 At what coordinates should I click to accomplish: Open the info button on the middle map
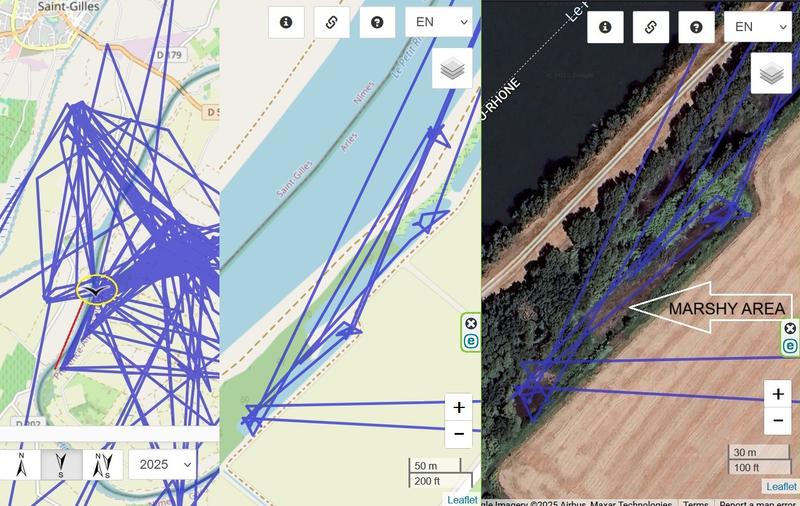pos(286,22)
